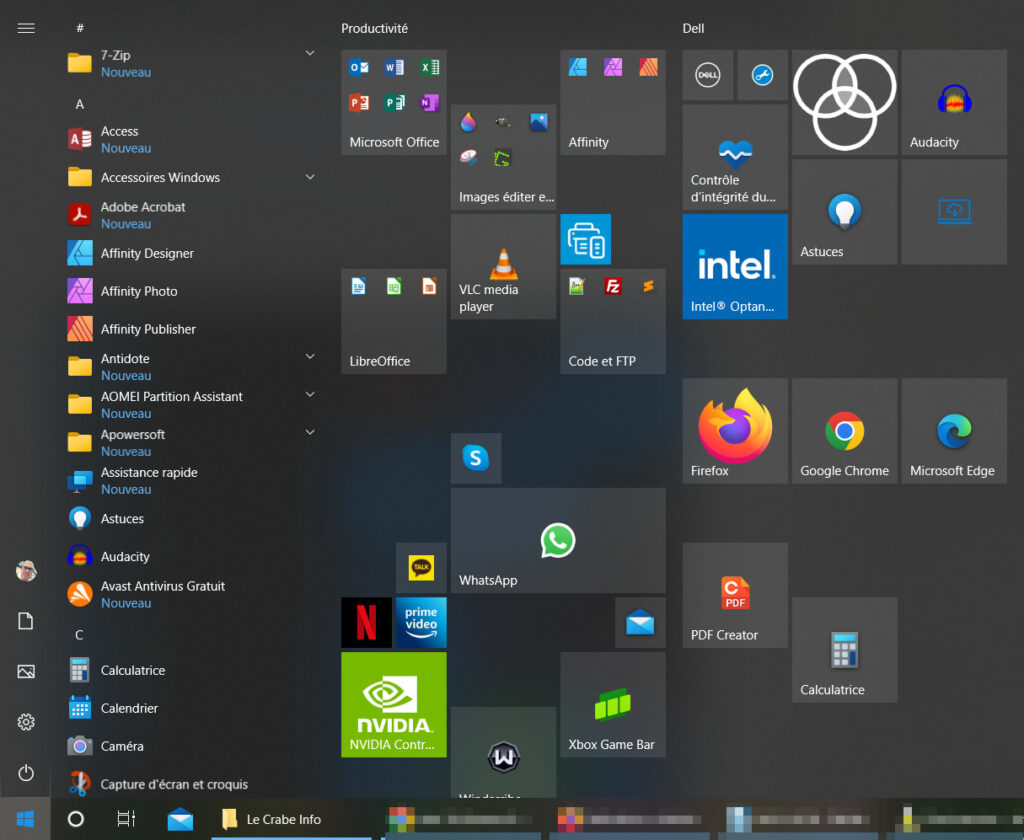Open the Audacity tile in Dell group

[x=954, y=103]
